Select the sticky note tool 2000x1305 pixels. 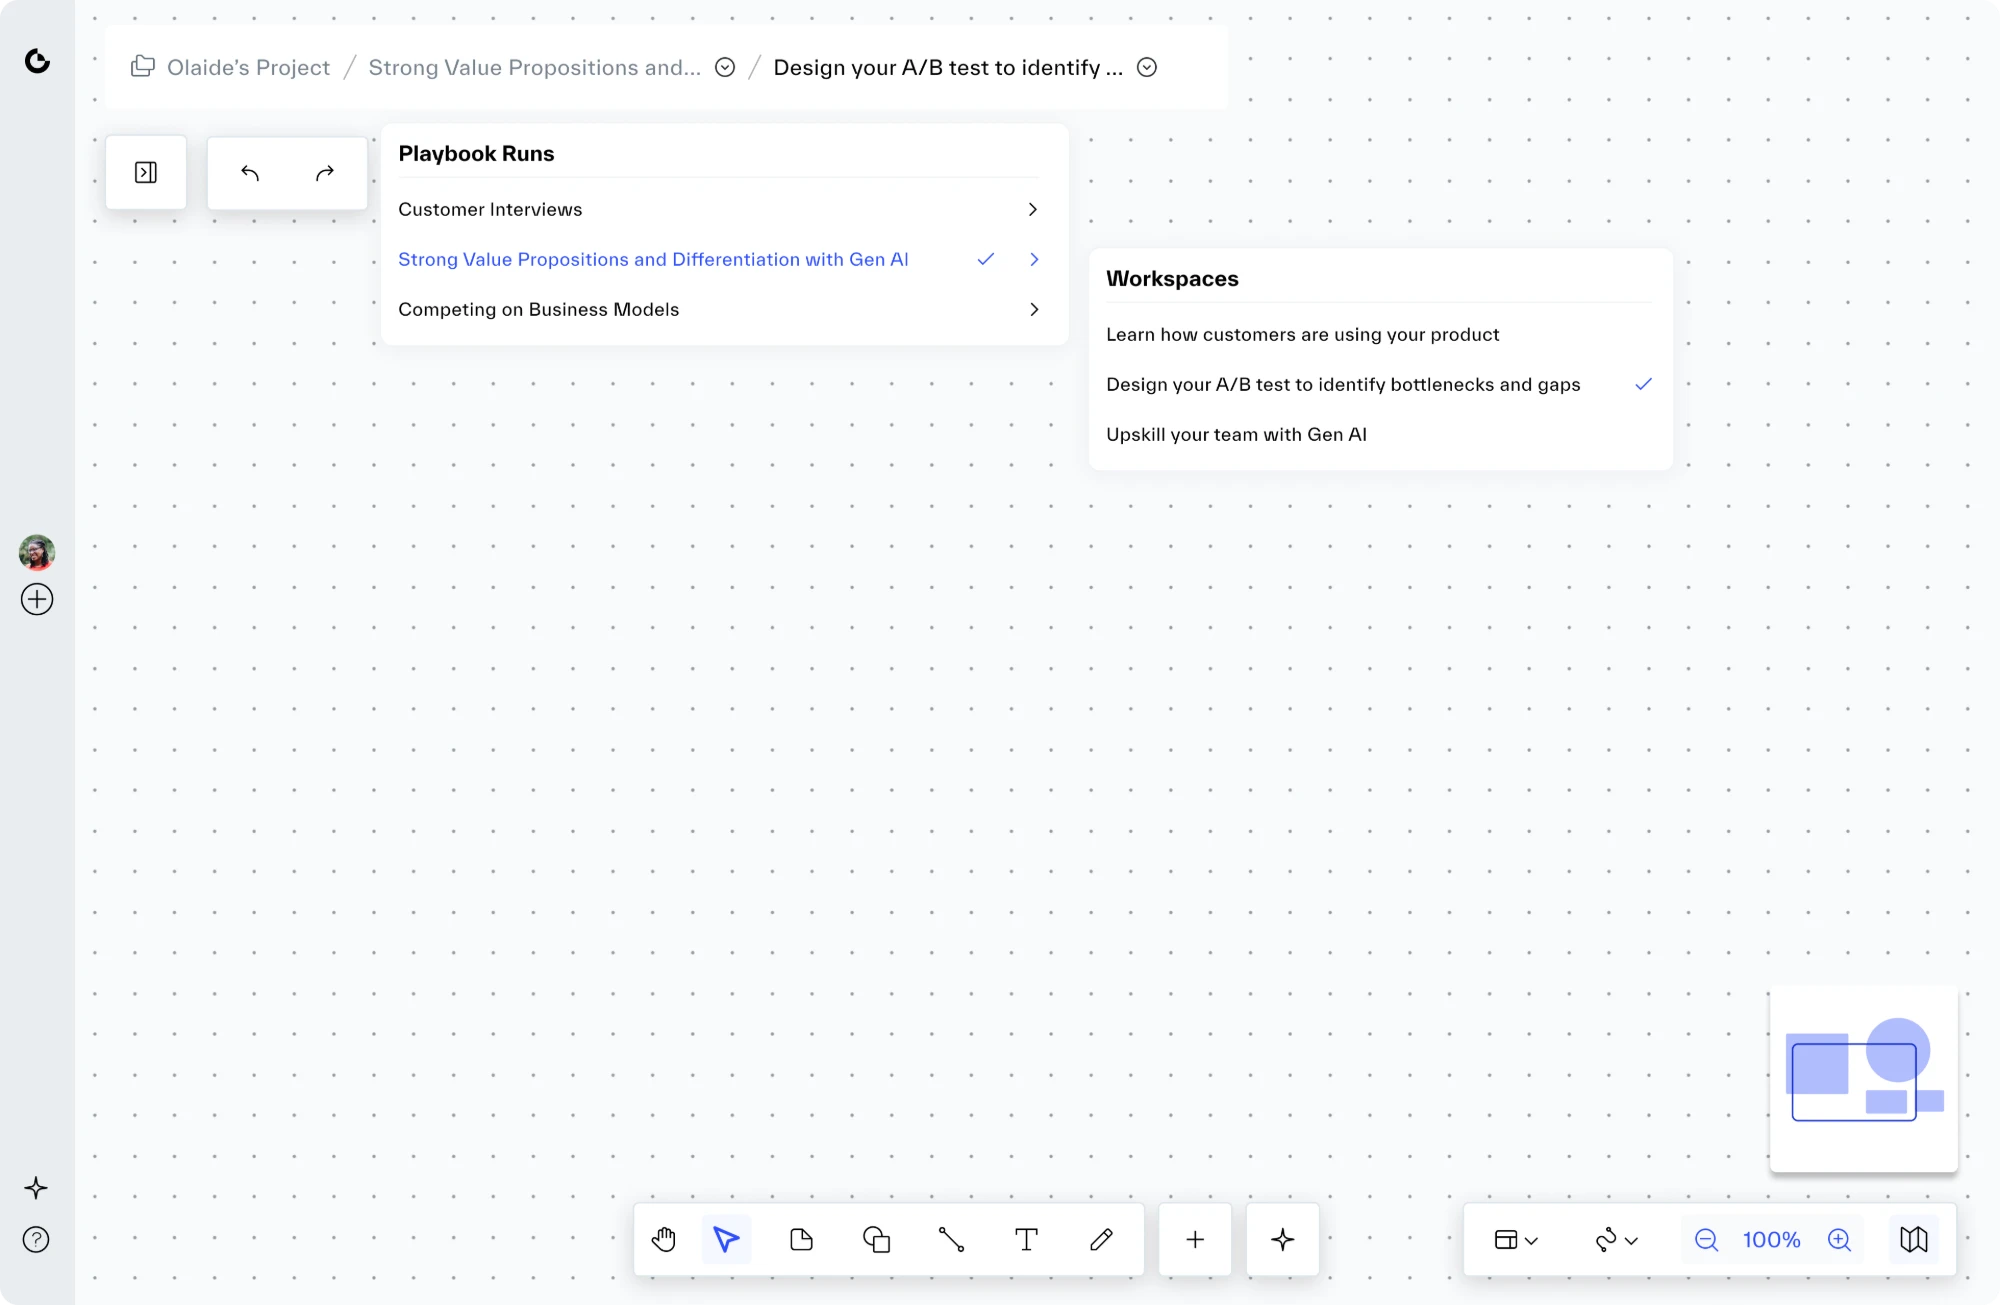802,1240
